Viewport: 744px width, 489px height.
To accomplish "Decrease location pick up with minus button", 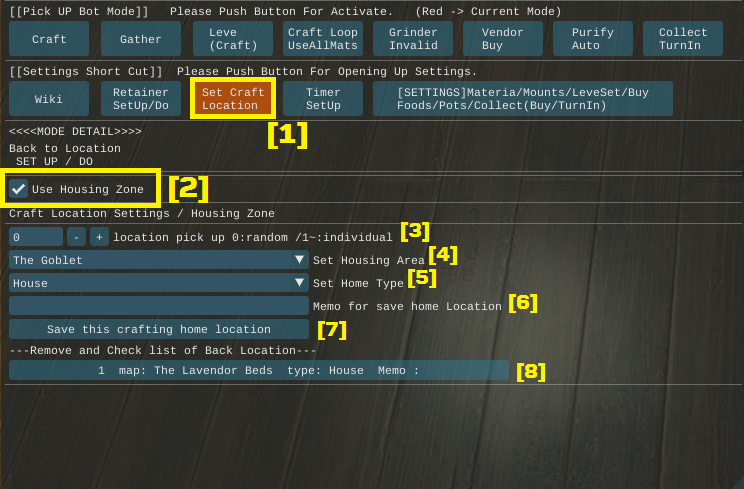I will 77,237.
